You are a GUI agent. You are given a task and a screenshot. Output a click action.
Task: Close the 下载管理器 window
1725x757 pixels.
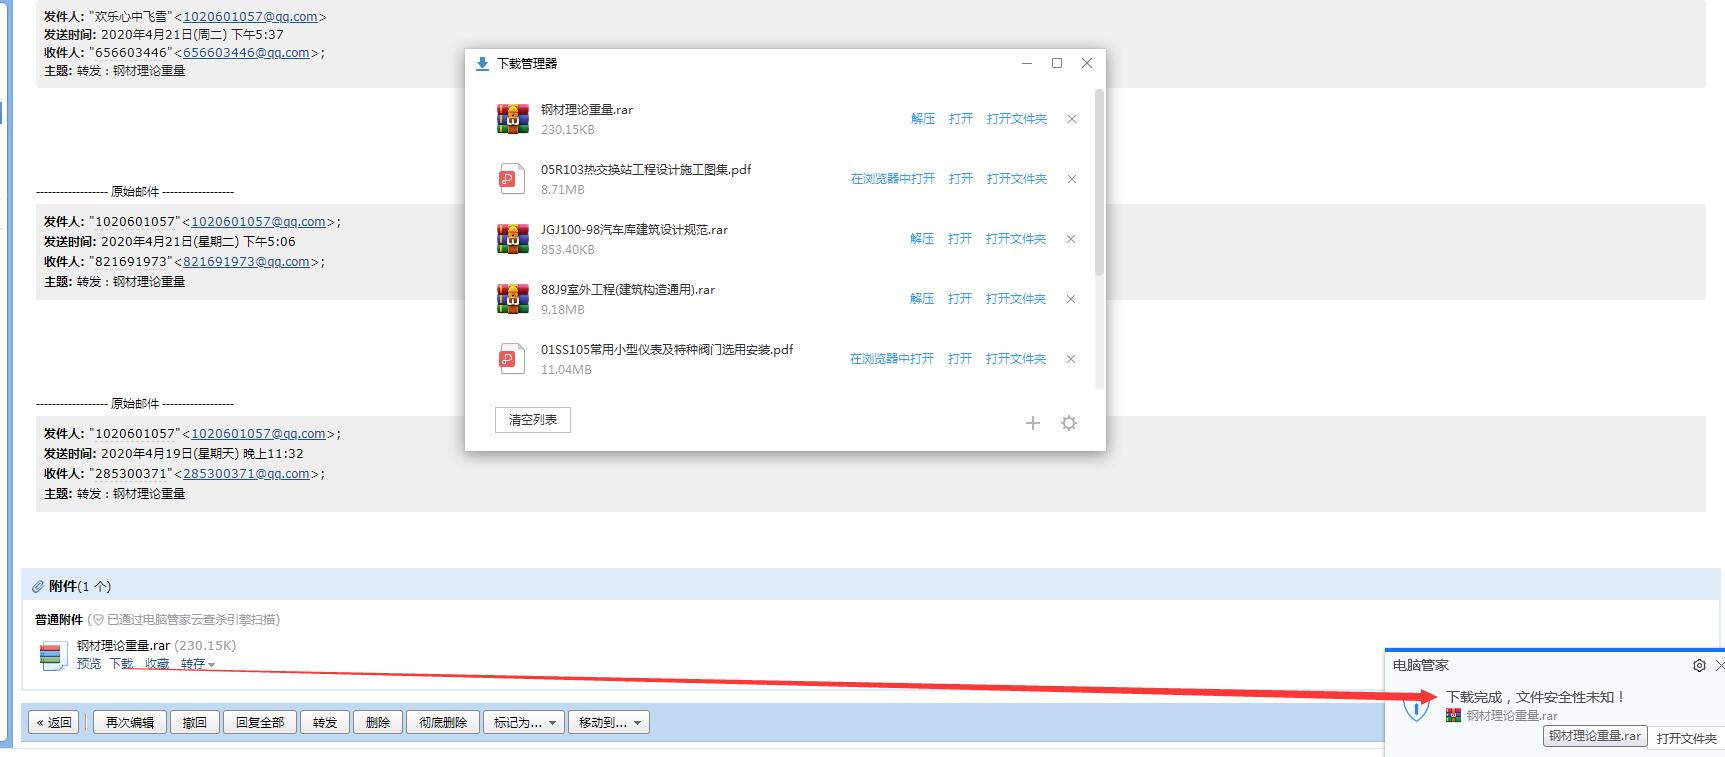pyautogui.click(x=1087, y=63)
